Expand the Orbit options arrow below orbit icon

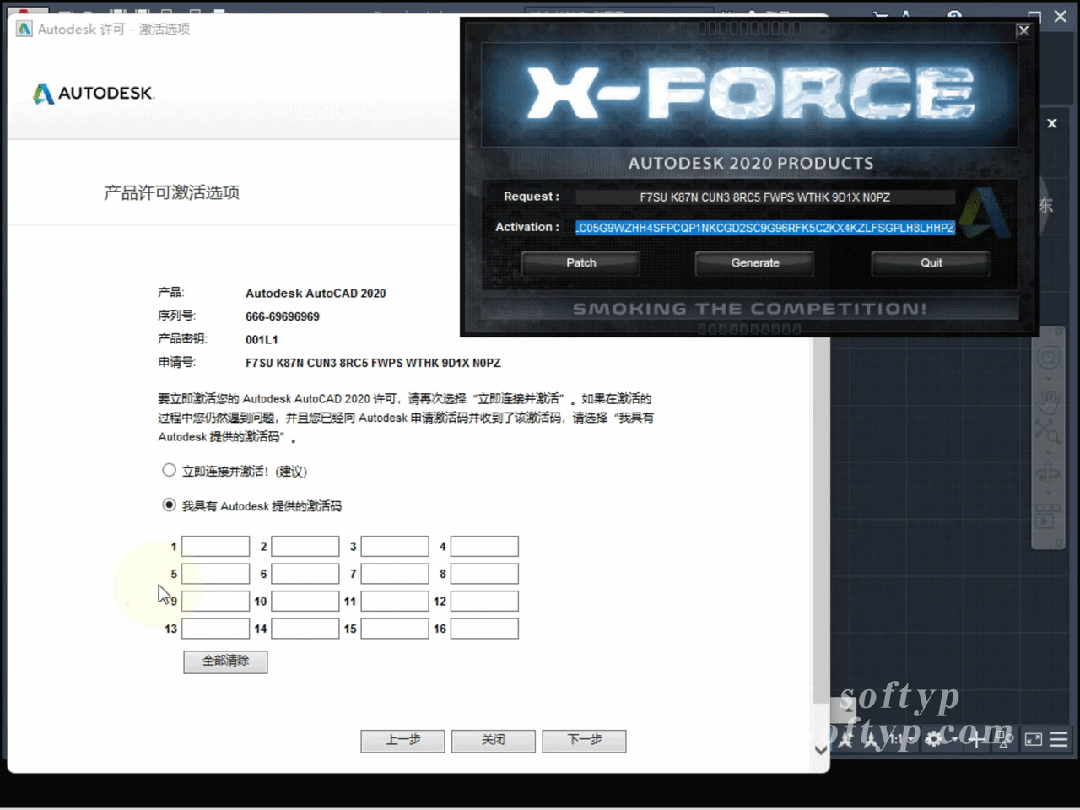[1048, 493]
